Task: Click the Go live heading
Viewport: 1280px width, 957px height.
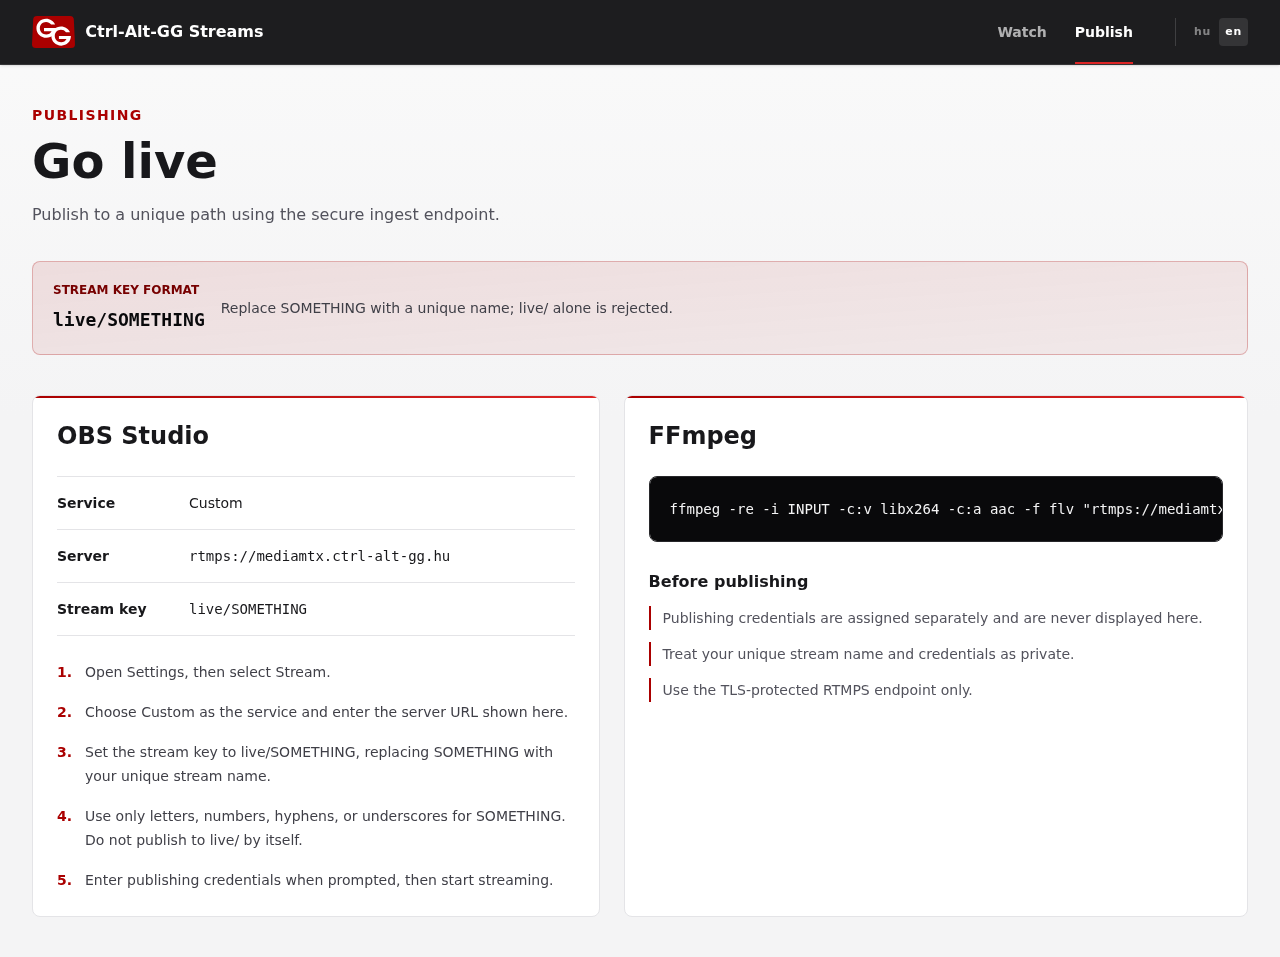Action: tap(125, 161)
